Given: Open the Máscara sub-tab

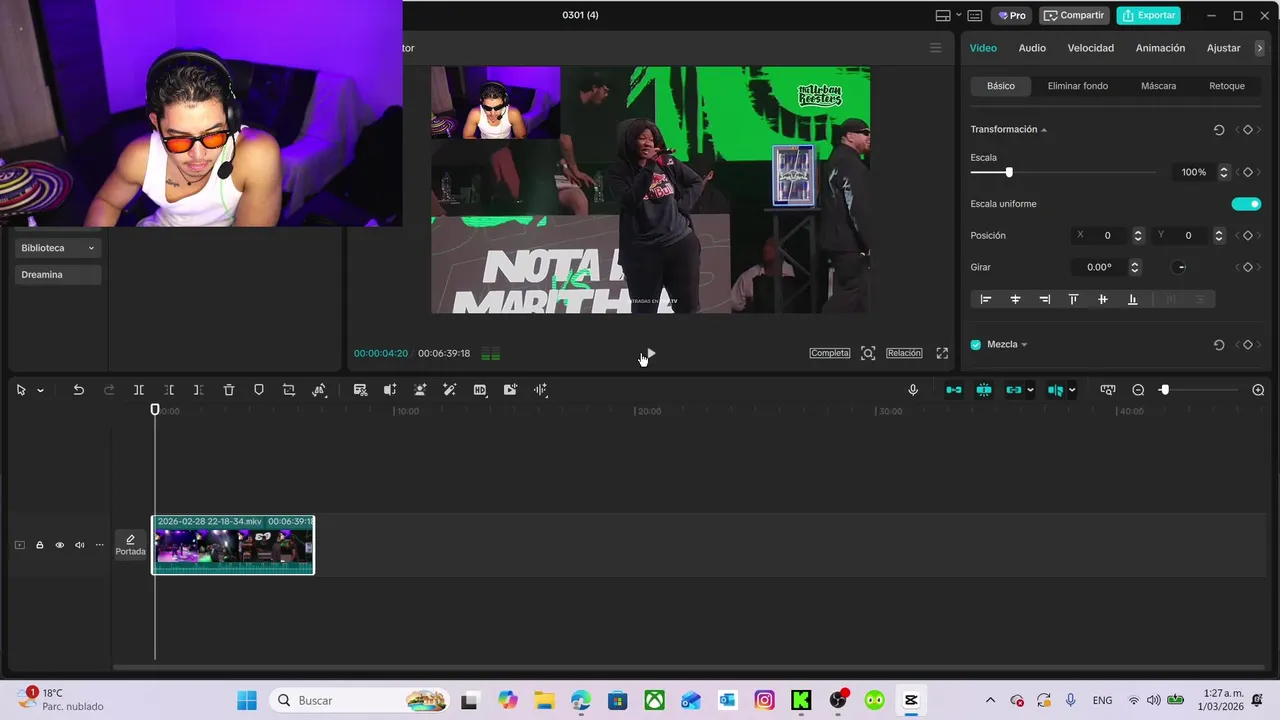Looking at the screenshot, I should point(1158,86).
